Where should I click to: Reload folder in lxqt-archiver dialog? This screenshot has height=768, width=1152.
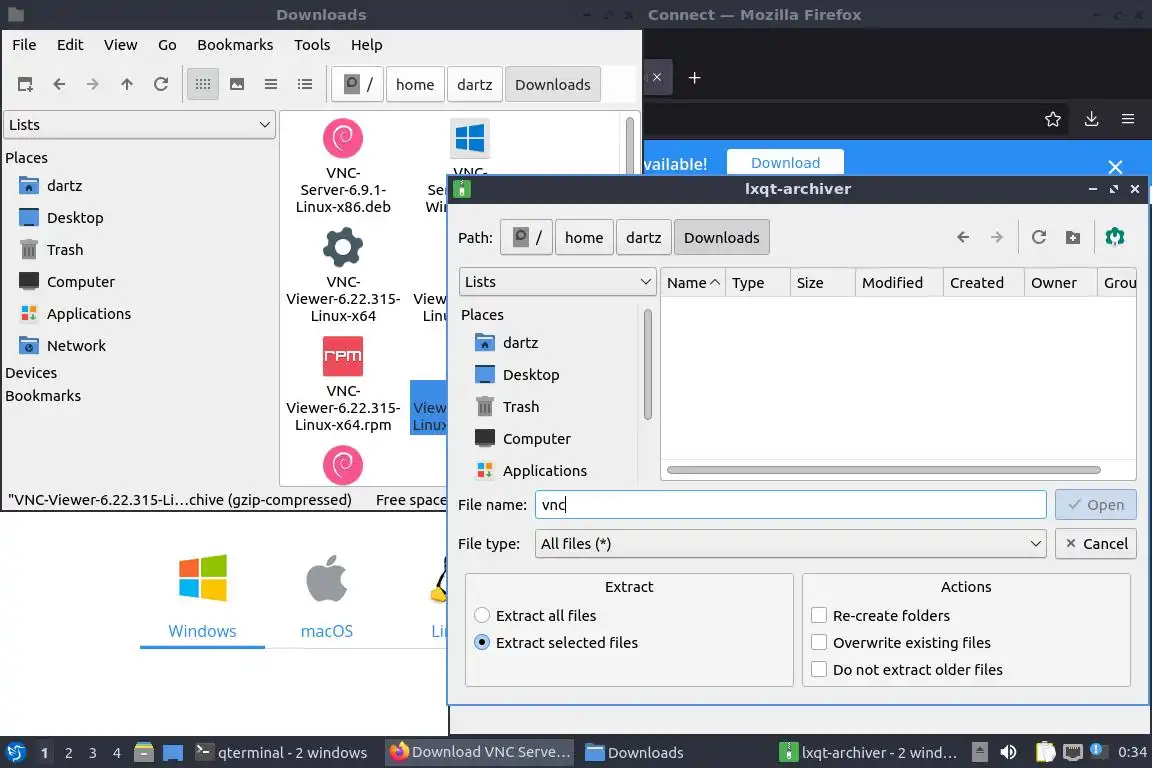(x=1038, y=237)
